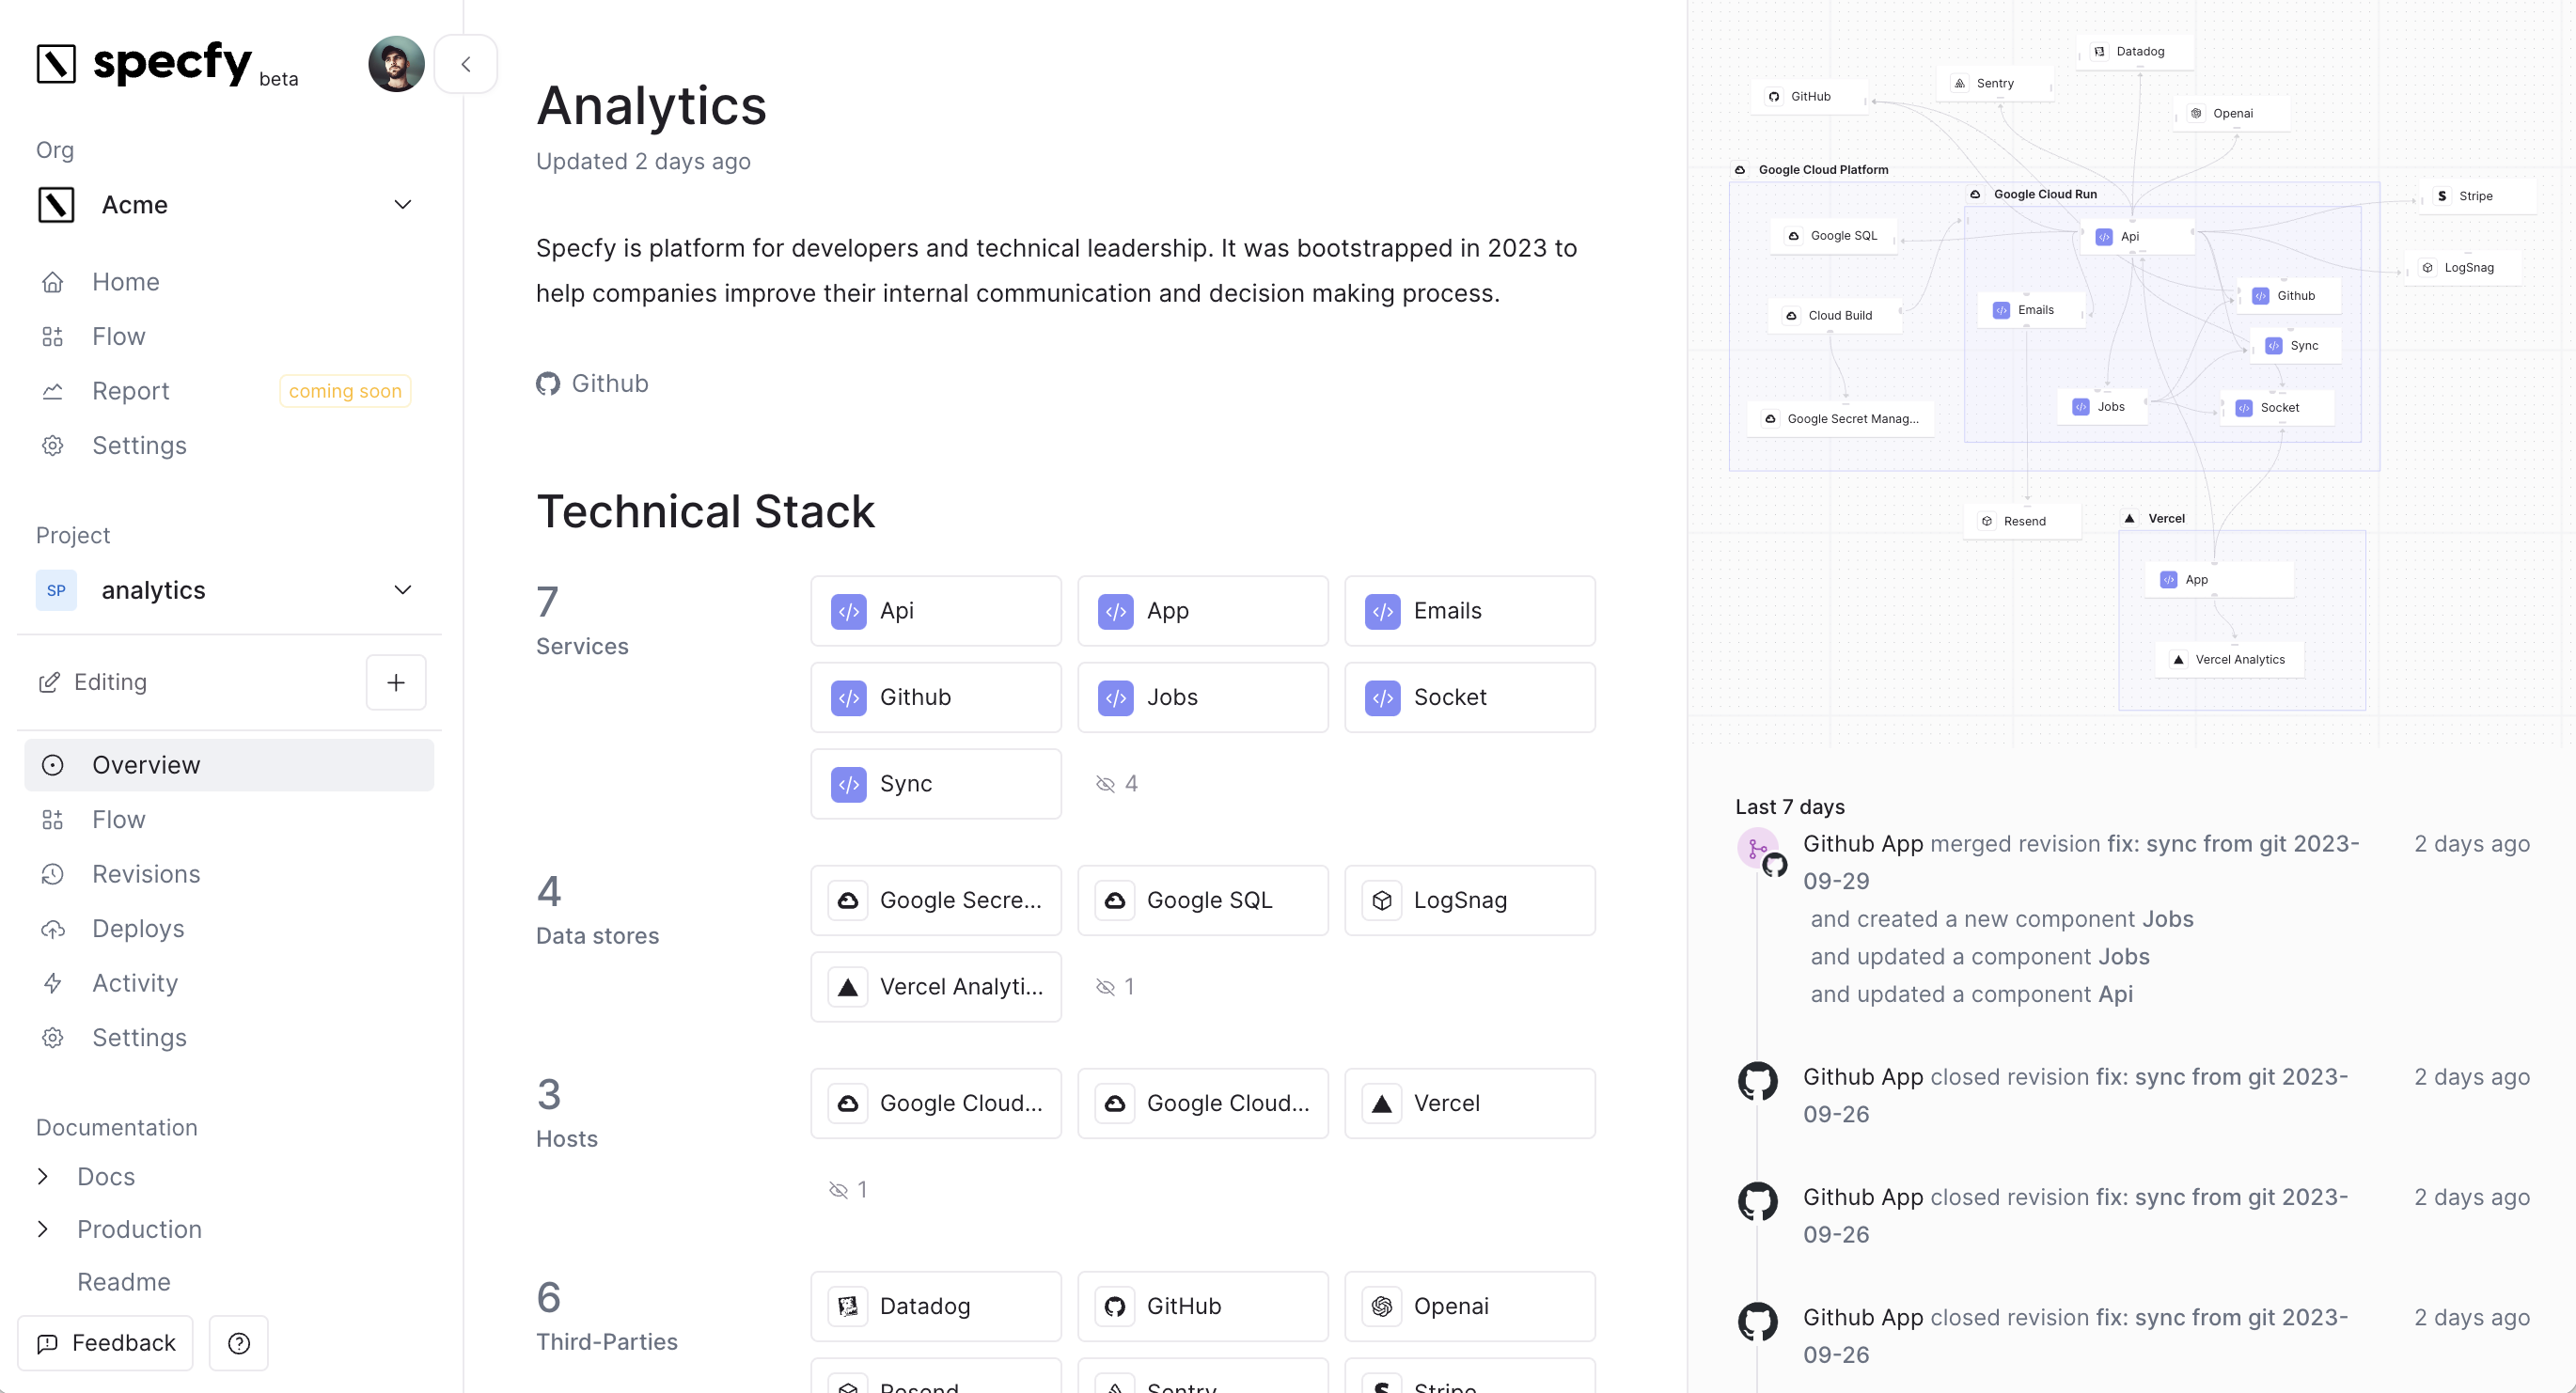Click the 'Last 7 days' activity heading

(x=1790, y=807)
